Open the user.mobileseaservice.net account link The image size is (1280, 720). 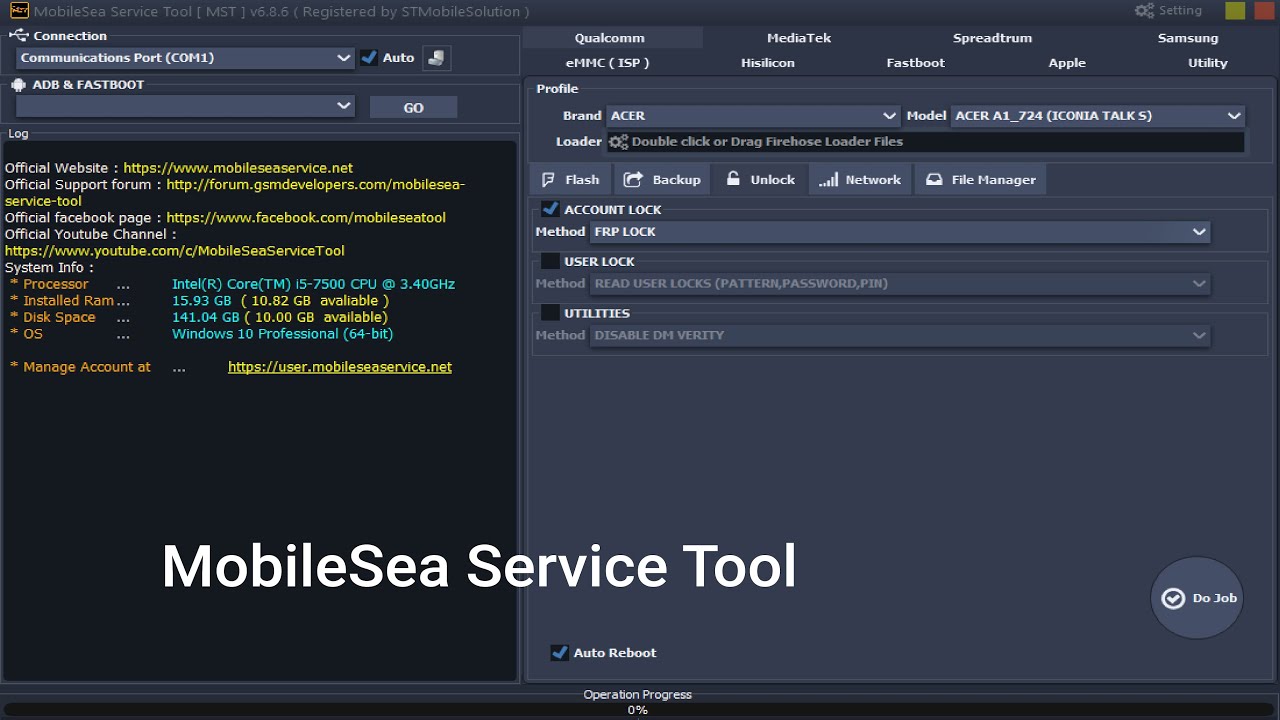tap(340, 367)
